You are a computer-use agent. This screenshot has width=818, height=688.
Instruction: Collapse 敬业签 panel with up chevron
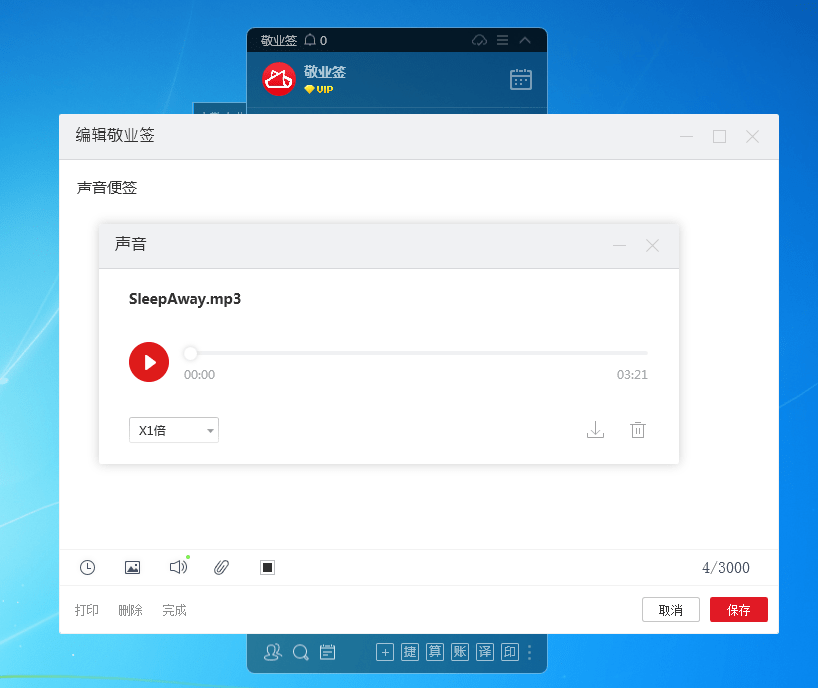[525, 40]
